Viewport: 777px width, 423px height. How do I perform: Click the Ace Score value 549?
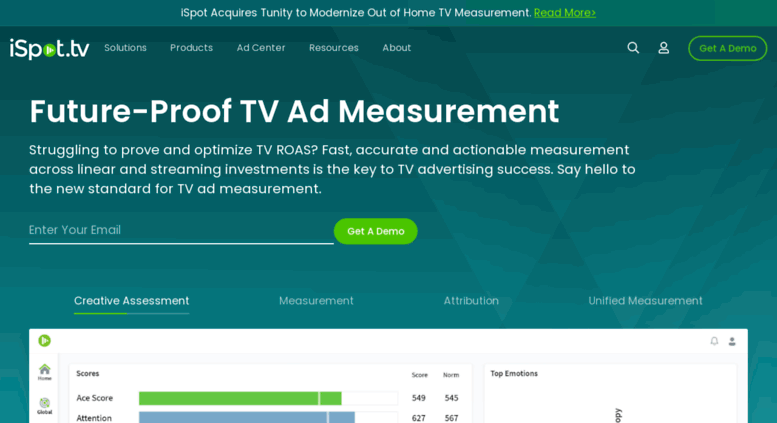[x=419, y=398]
